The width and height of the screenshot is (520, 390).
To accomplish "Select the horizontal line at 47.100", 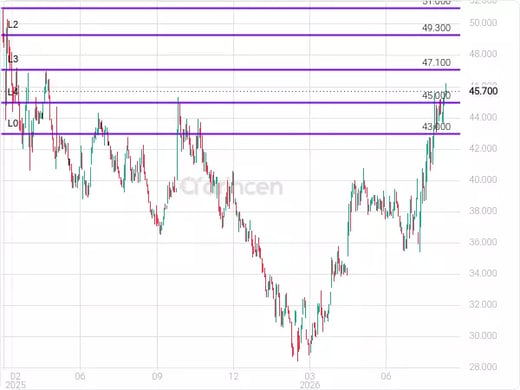I will (231, 70).
